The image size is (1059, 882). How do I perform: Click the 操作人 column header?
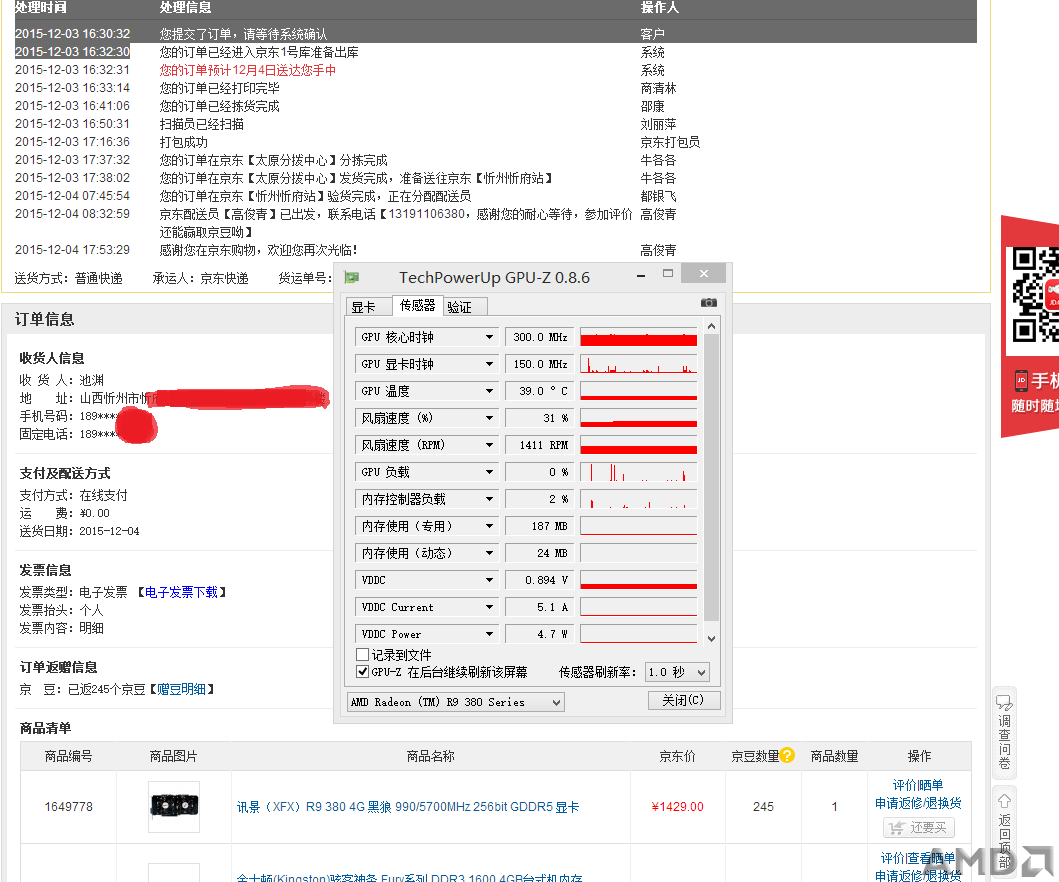coord(659,7)
